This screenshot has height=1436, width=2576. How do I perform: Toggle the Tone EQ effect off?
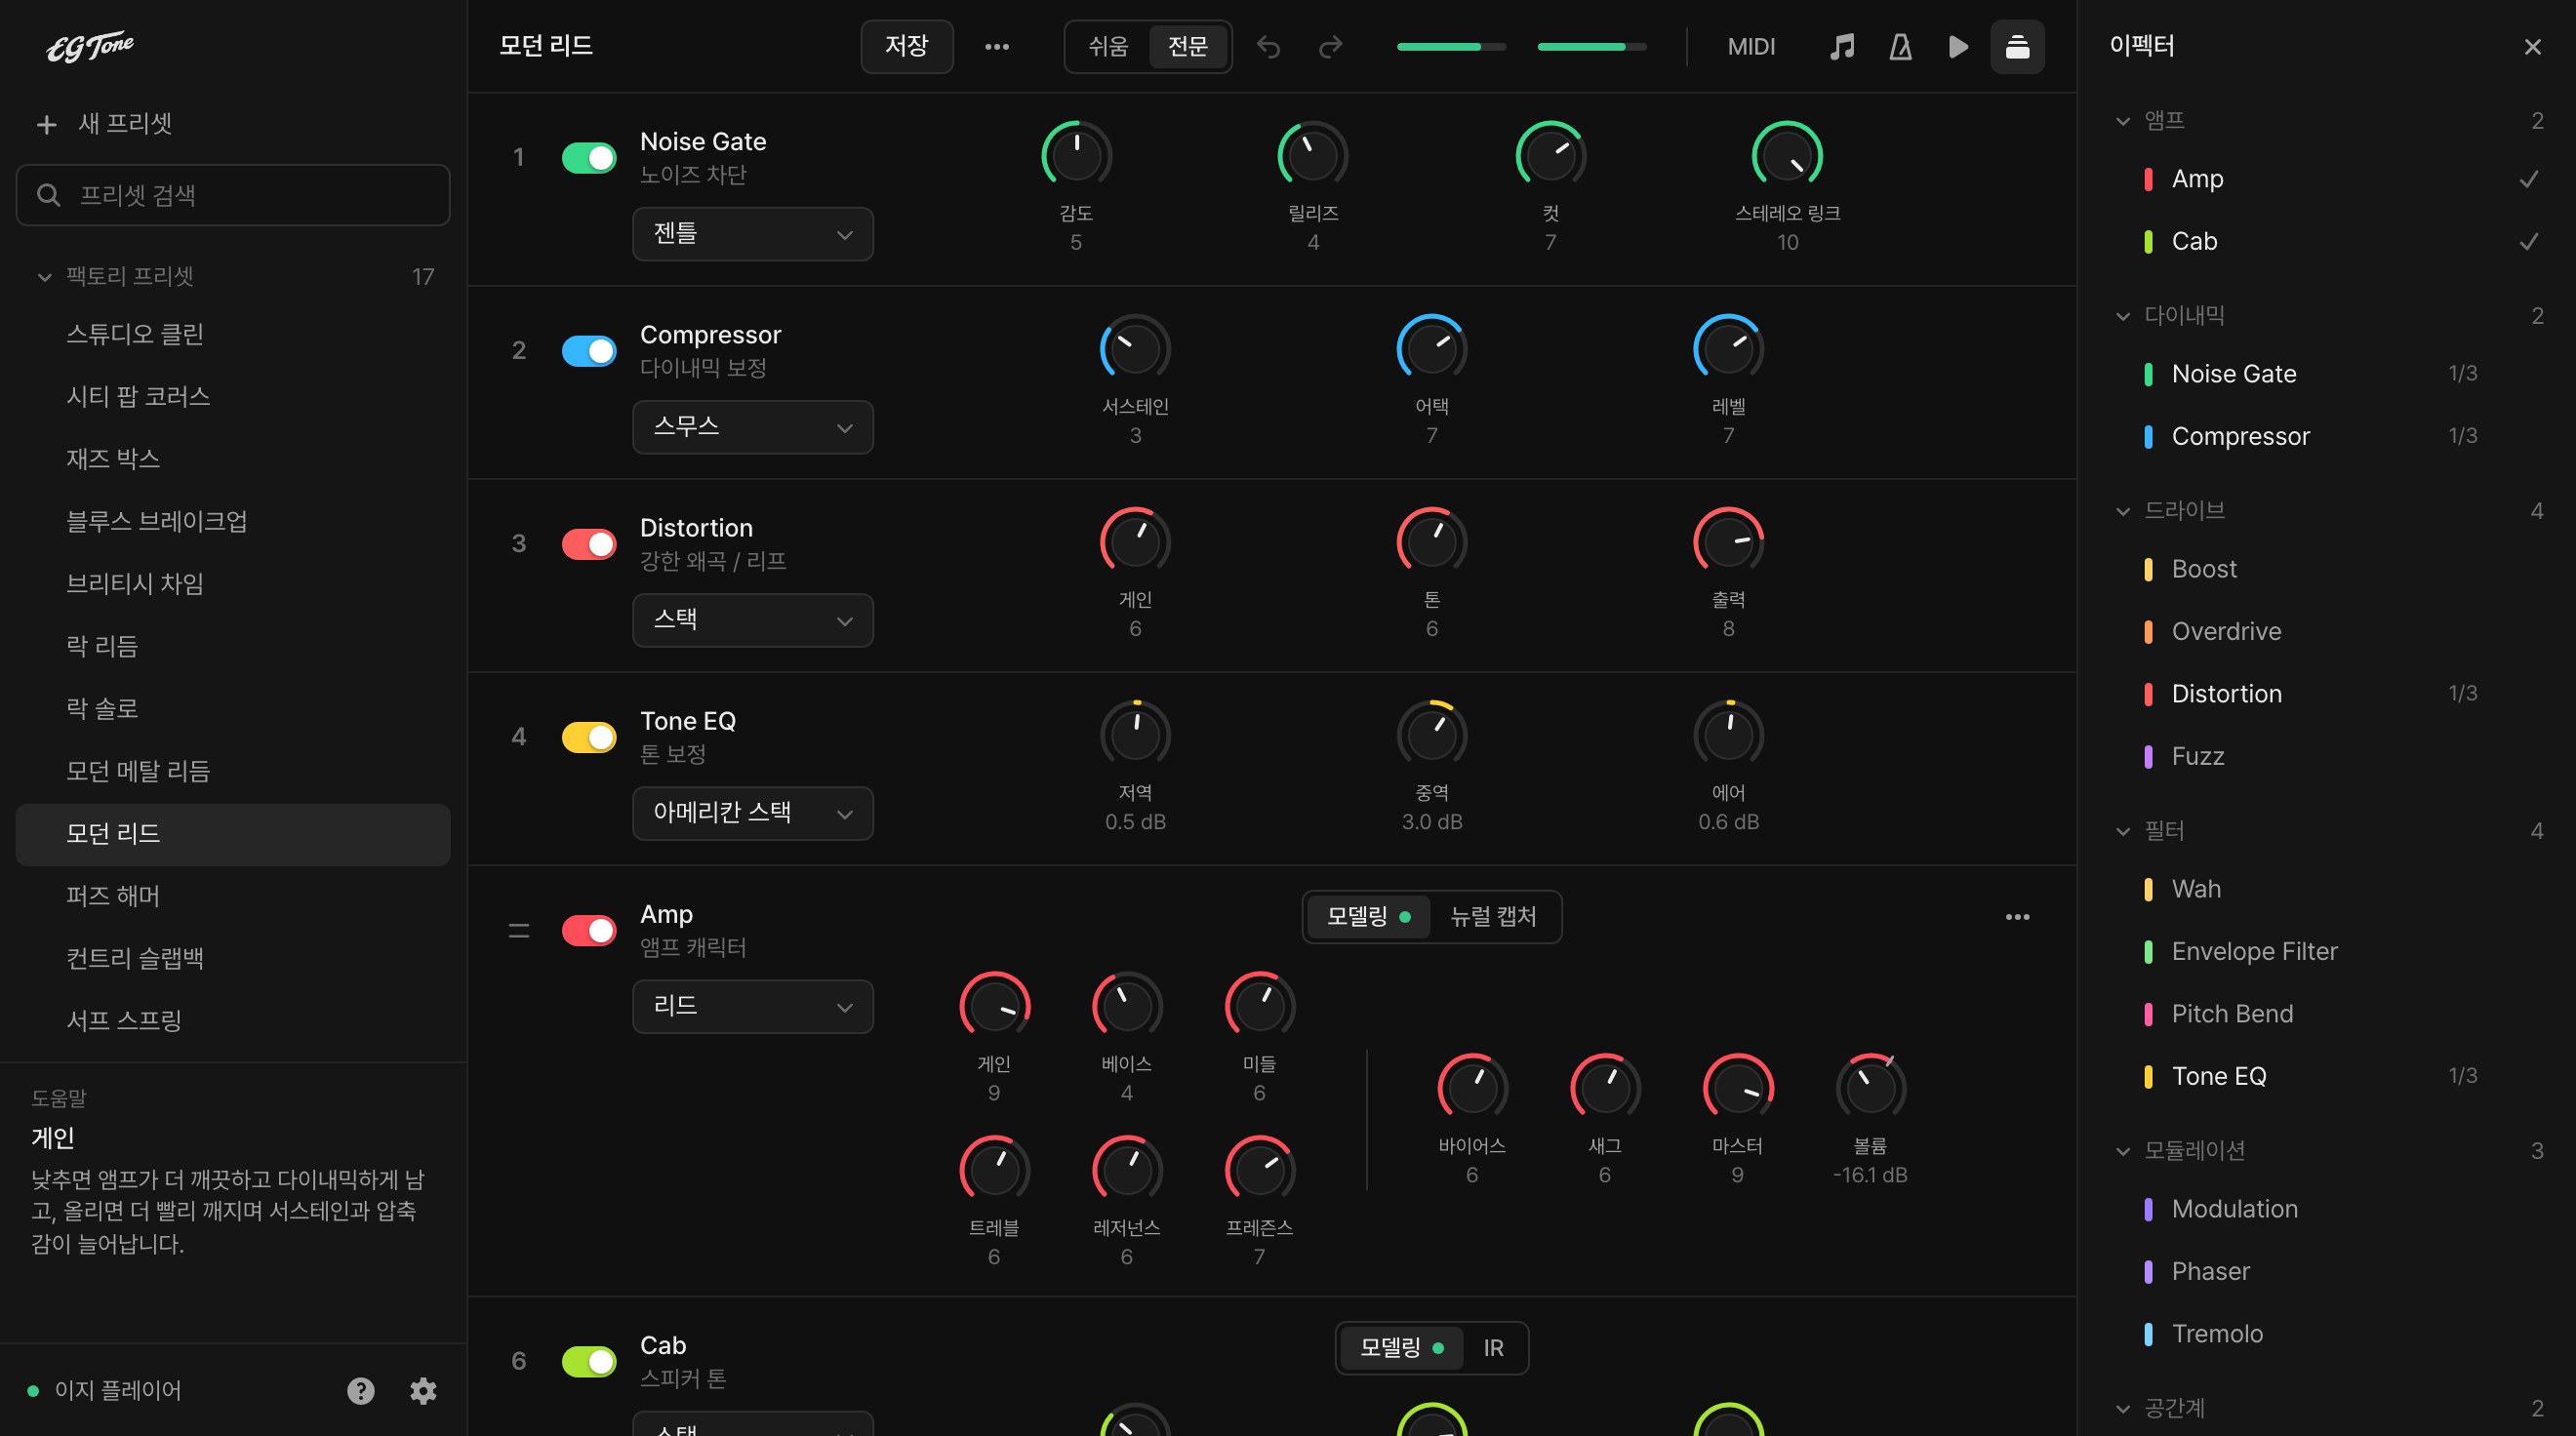tap(589, 737)
